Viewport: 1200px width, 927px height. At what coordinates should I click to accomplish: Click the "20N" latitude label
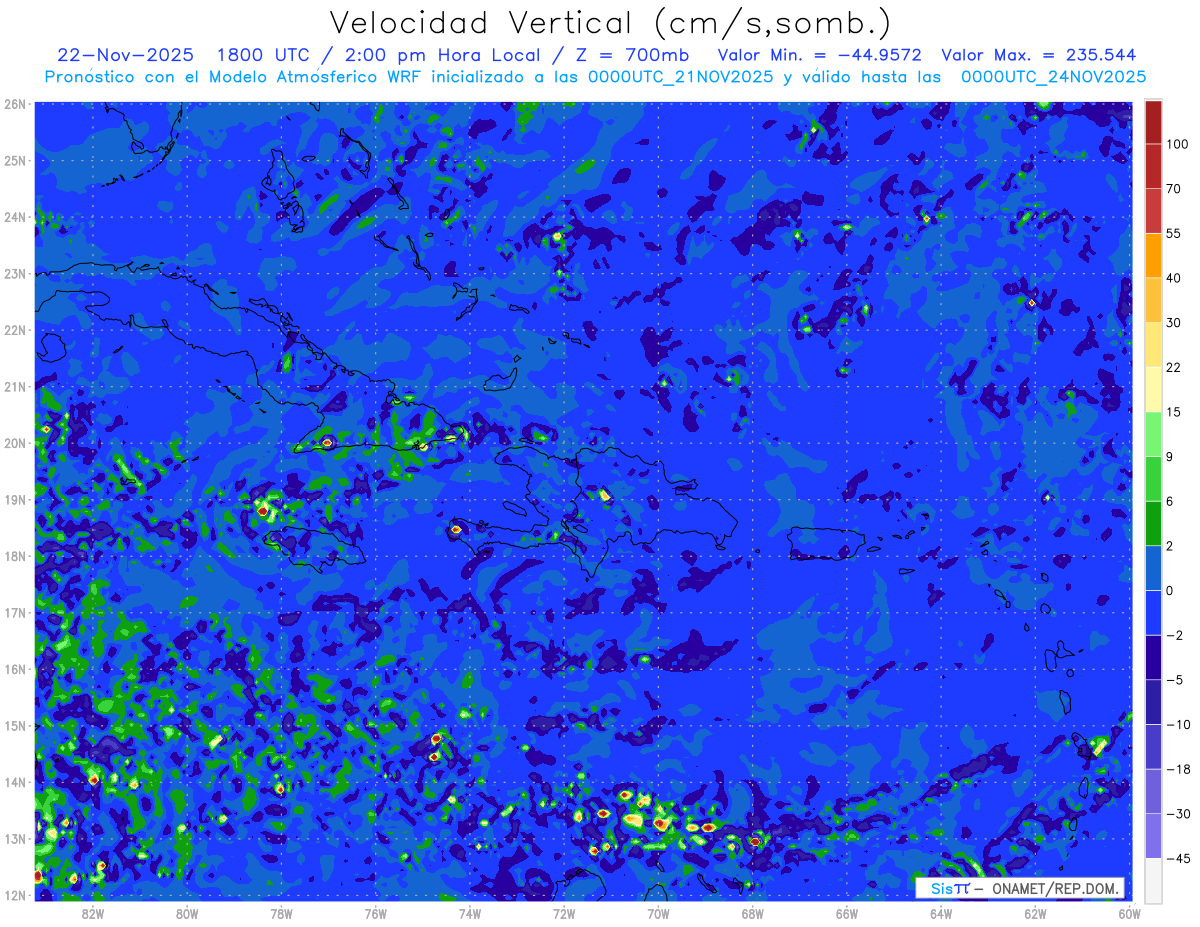16,443
